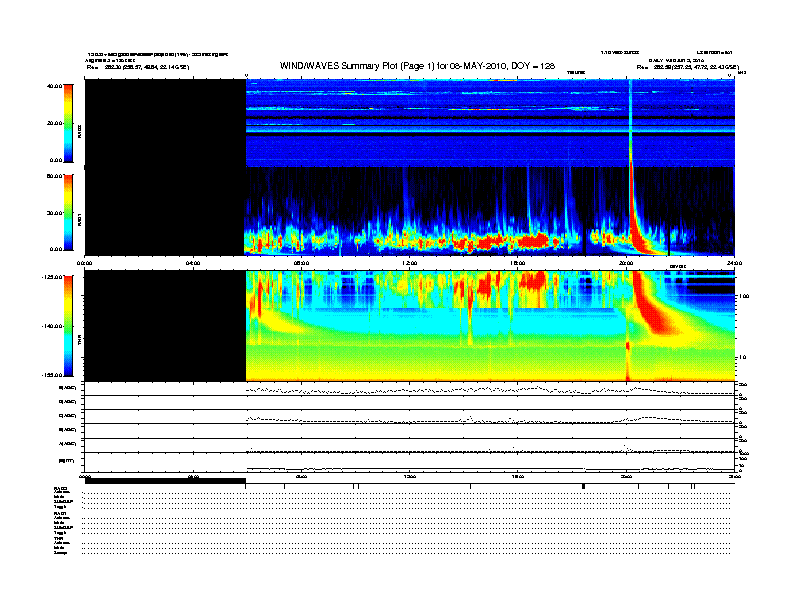Click the 100 label beside the TNR panel

[x=743, y=296]
